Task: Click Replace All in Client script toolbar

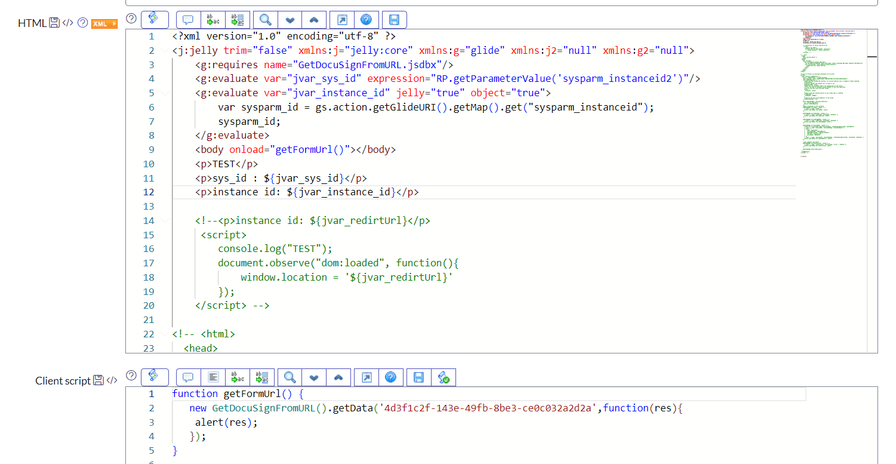Action: 262,377
